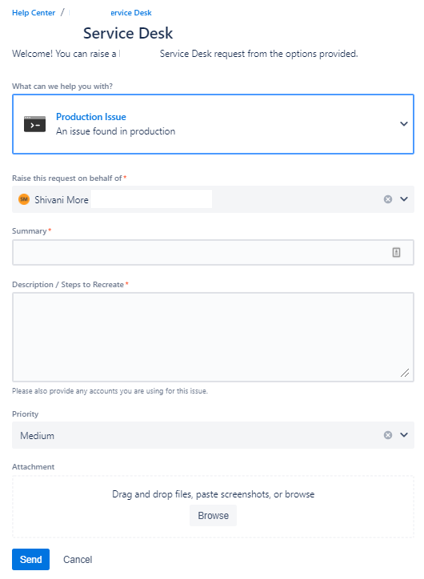Click the Shivani More avatar icon

(24, 199)
